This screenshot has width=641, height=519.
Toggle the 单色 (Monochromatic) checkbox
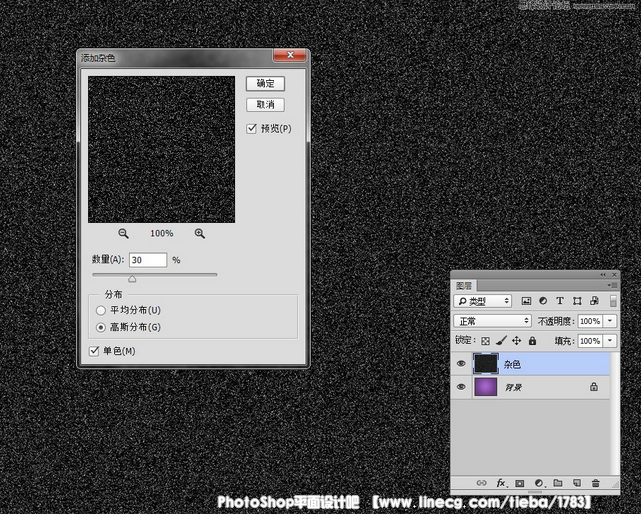95,351
